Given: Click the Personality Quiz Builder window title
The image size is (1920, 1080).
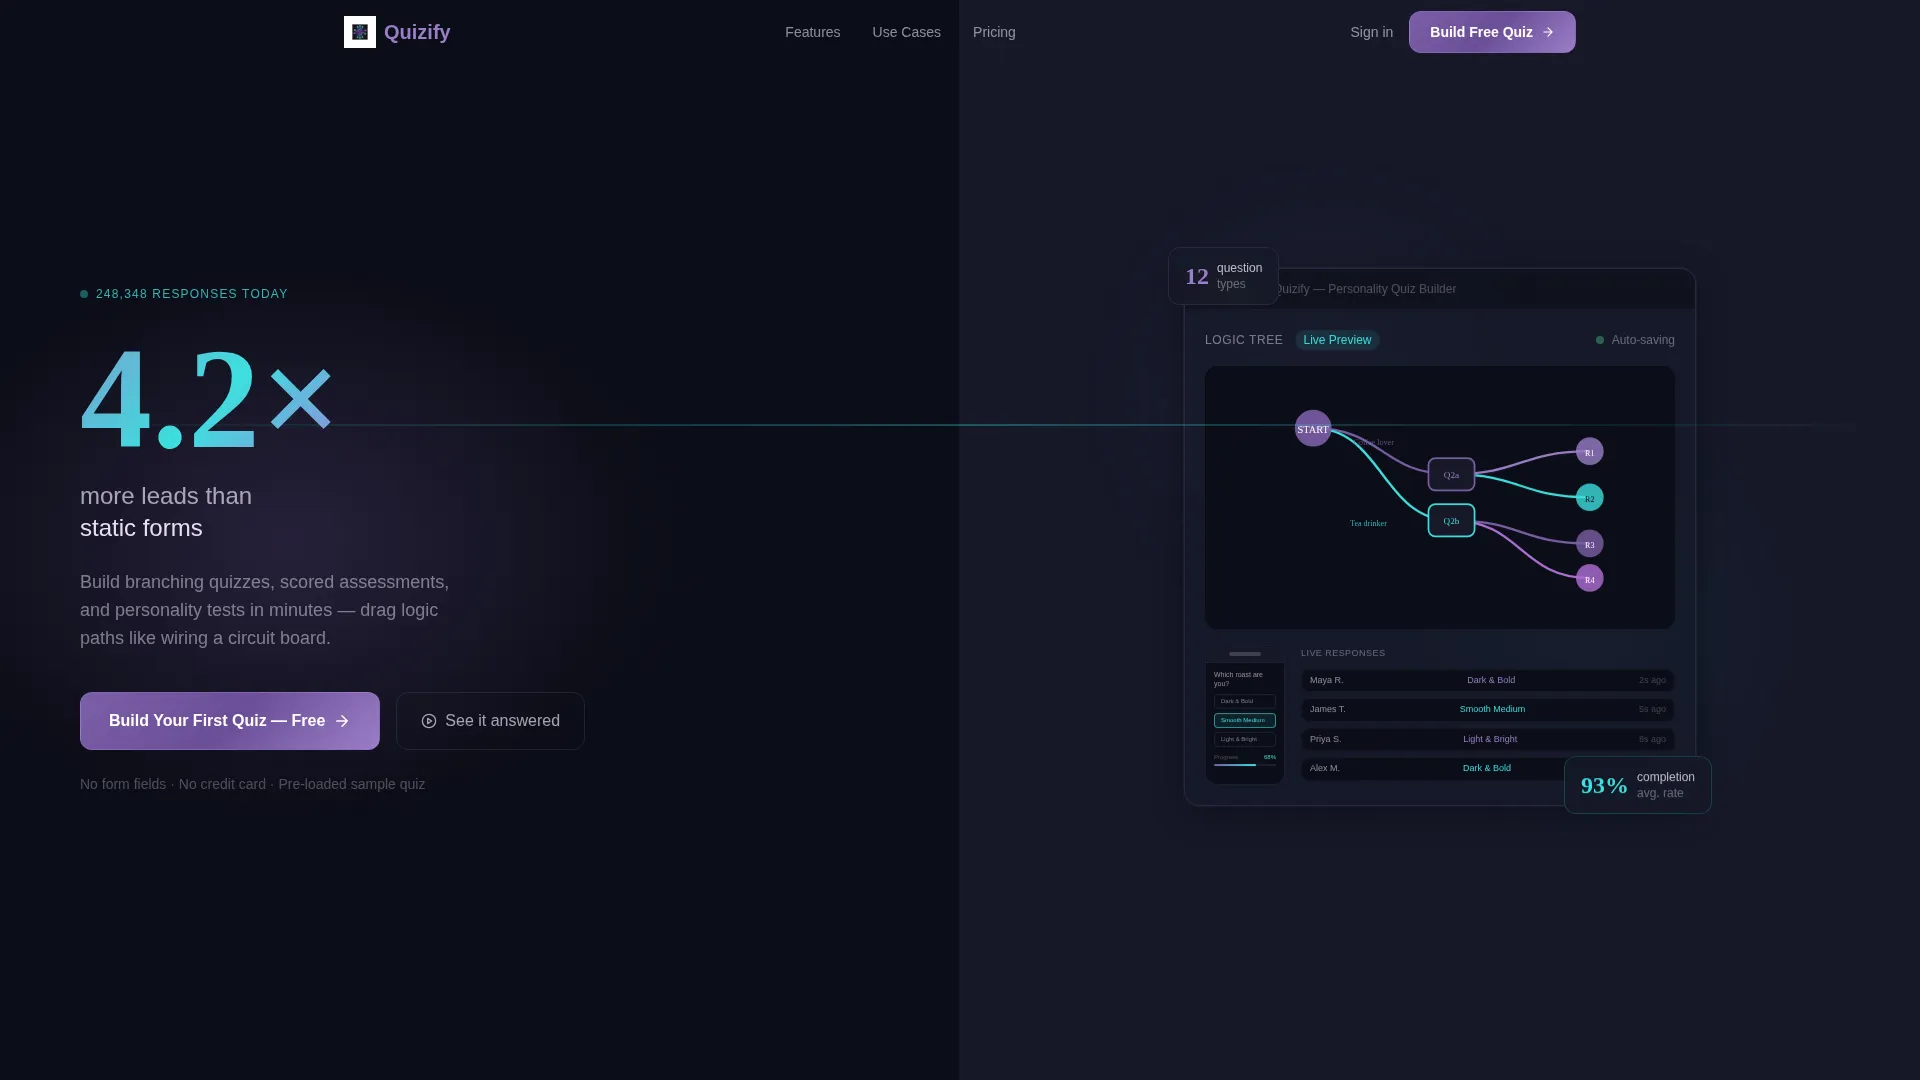Looking at the screenshot, I should [x=1366, y=289].
